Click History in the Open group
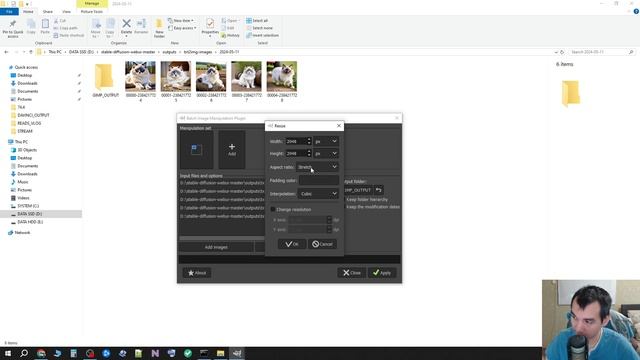 231,36
